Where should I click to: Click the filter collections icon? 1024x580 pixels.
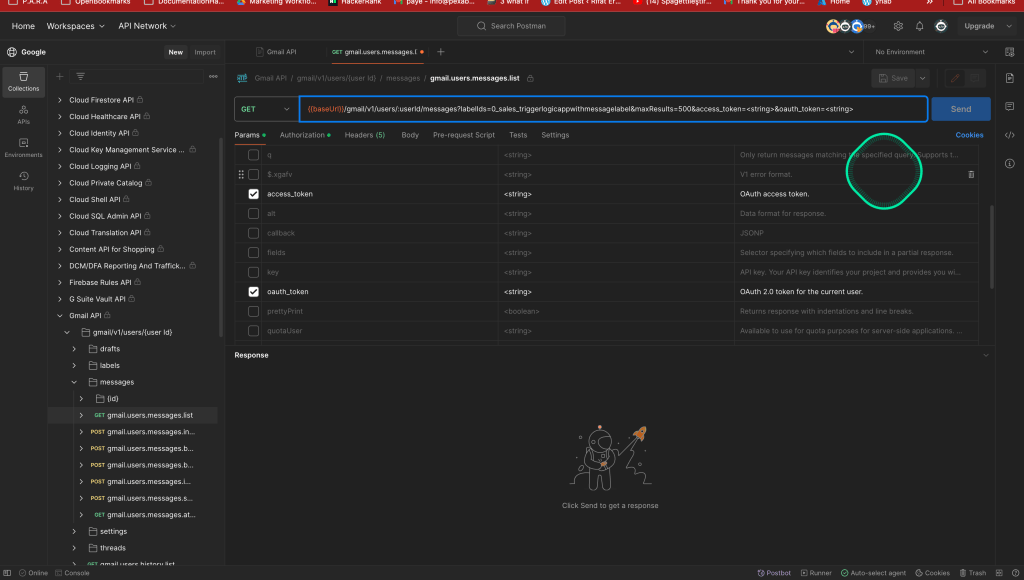80,76
